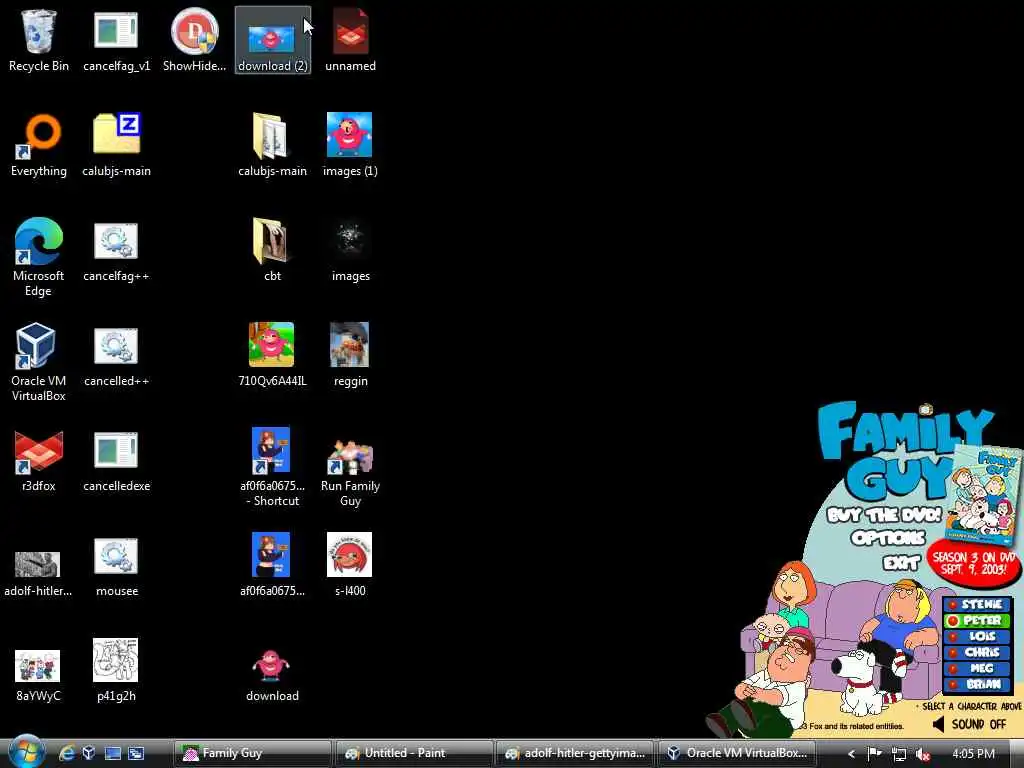Image resolution: width=1024 pixels, height=768 pixels.
Task: Select Chris in Family Guy character list
Action: (x=976, y=652)
